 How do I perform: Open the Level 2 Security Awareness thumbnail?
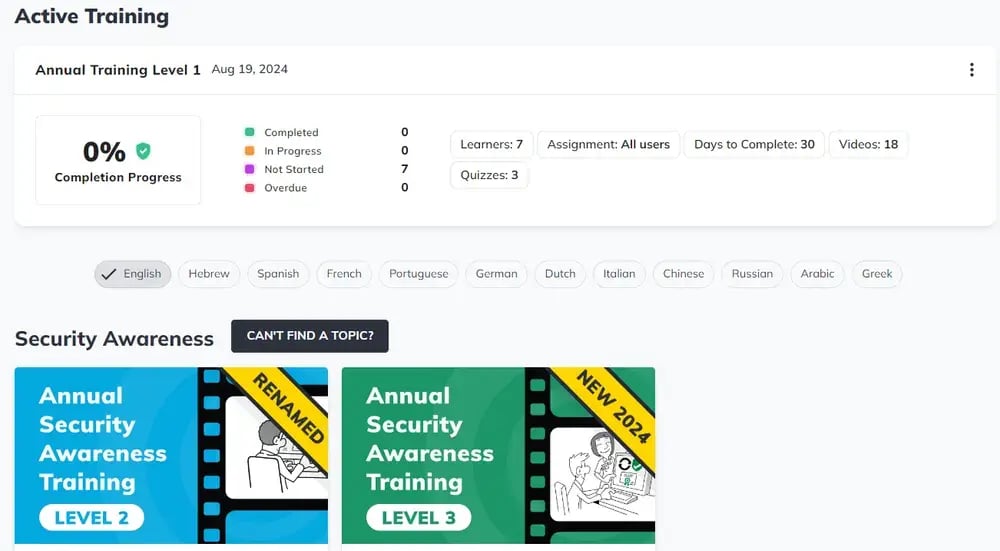[171, 455]
